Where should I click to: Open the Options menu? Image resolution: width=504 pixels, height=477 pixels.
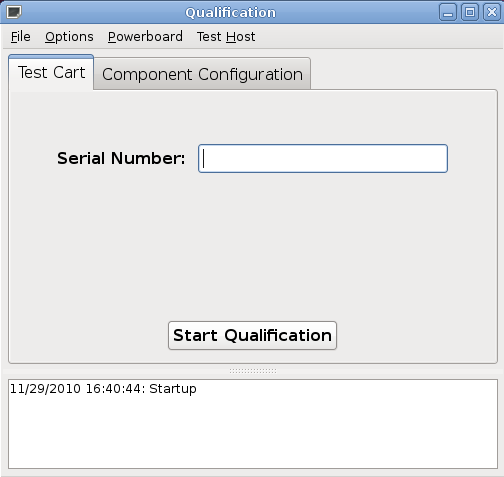coord(69,37)
